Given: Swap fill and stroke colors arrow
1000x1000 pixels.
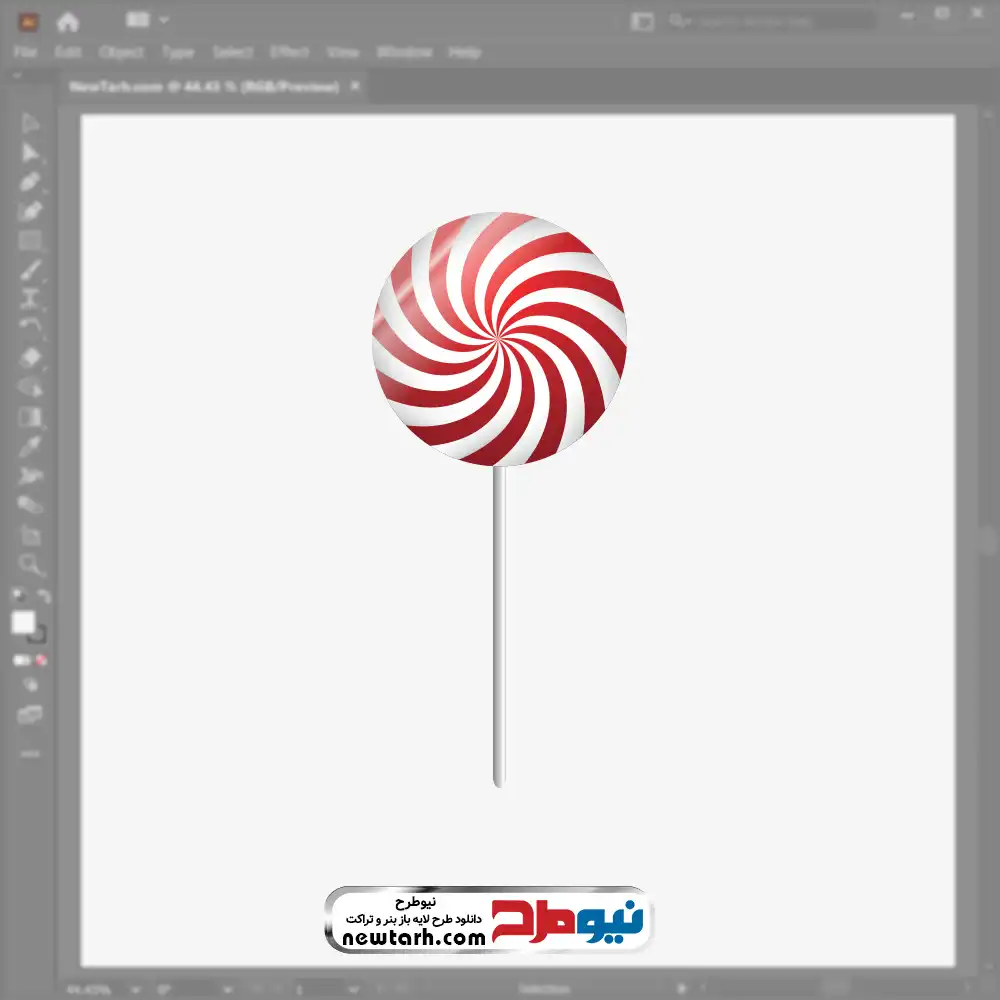Looking at the screenshot, I should [43, 596].
